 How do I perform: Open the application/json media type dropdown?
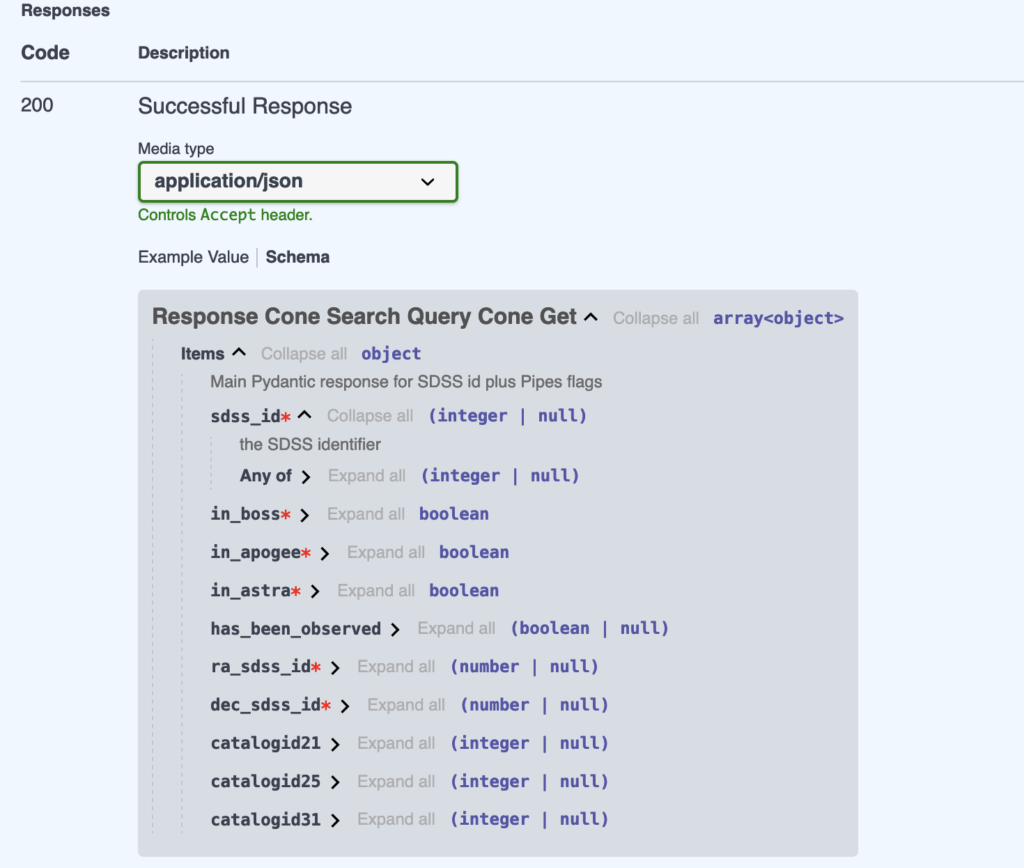pyautogui.click(x=297, y=182)
